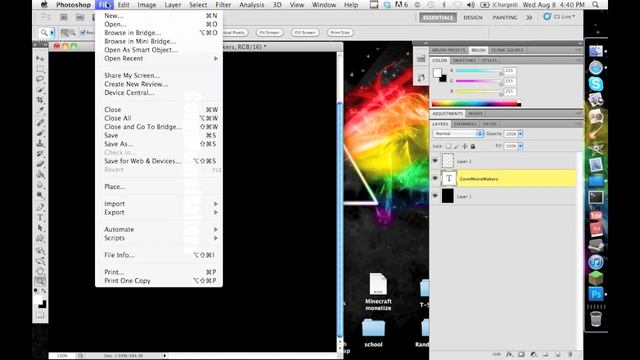This screenshot has height=360, width=640.
Task: Choose Place... from File menu
Action: 159,187
